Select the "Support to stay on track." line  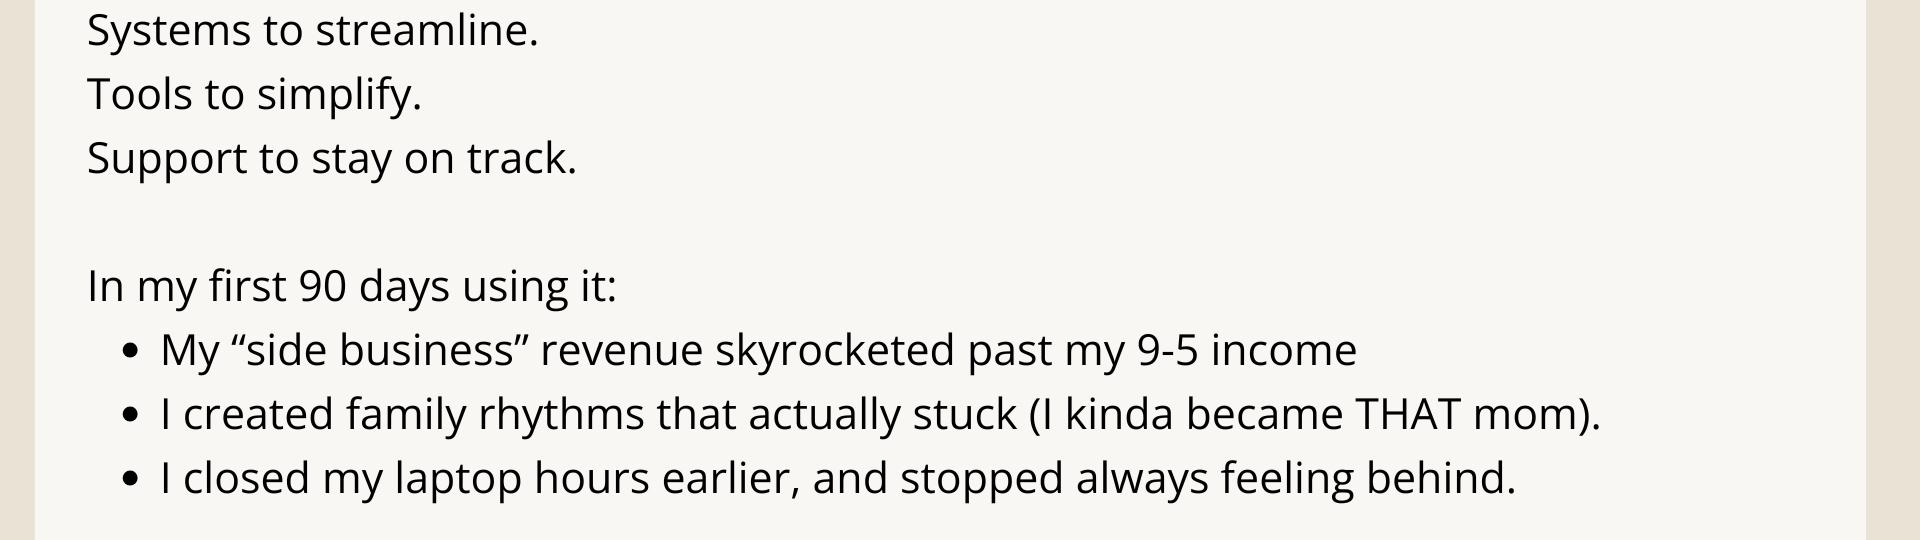(x=331, y=159)
